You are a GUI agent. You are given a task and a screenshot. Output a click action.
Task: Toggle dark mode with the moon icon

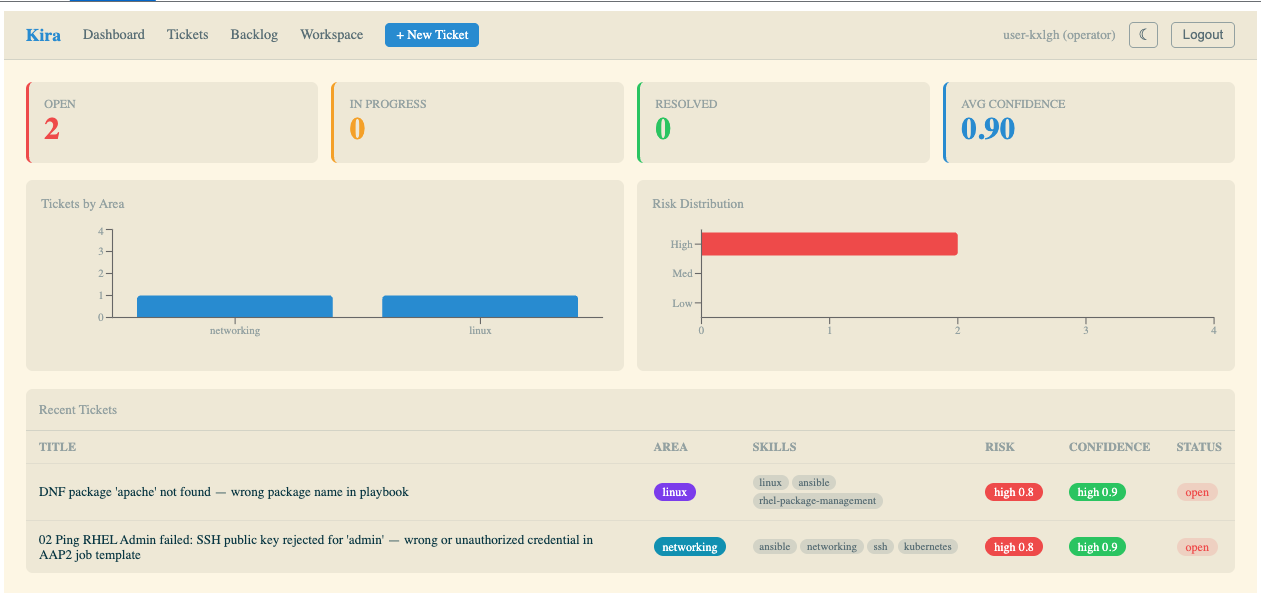pos(1143,35)
